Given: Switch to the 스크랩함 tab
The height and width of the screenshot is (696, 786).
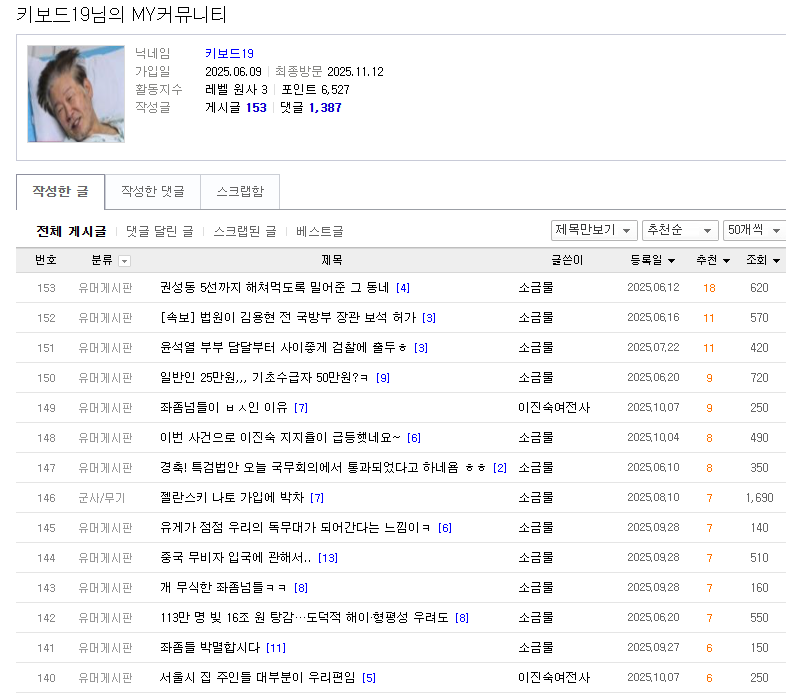Looking at the screenshot, I should point(240,192).
